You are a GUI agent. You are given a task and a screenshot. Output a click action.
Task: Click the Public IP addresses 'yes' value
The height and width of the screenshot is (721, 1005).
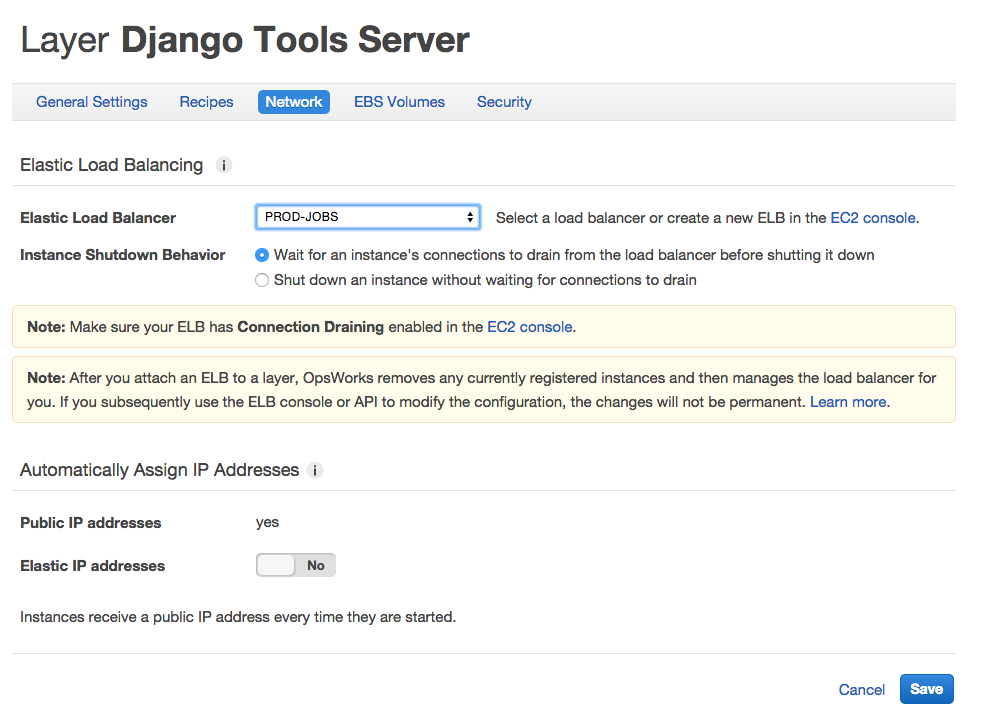coord(267,522)
